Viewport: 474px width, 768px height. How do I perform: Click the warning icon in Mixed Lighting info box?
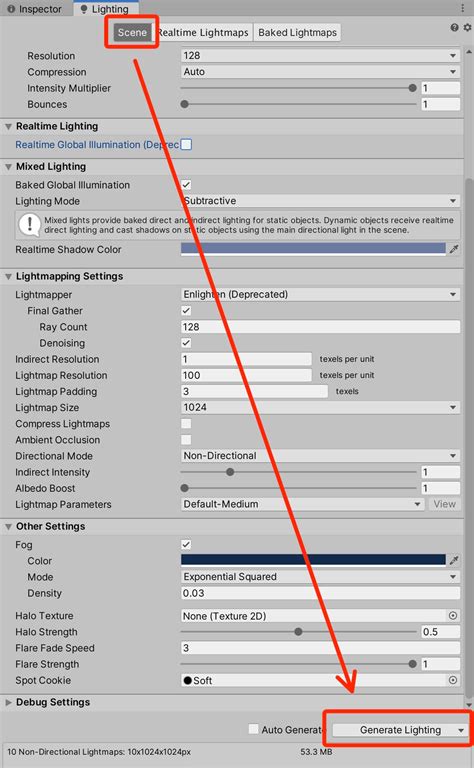coord(29,225)
